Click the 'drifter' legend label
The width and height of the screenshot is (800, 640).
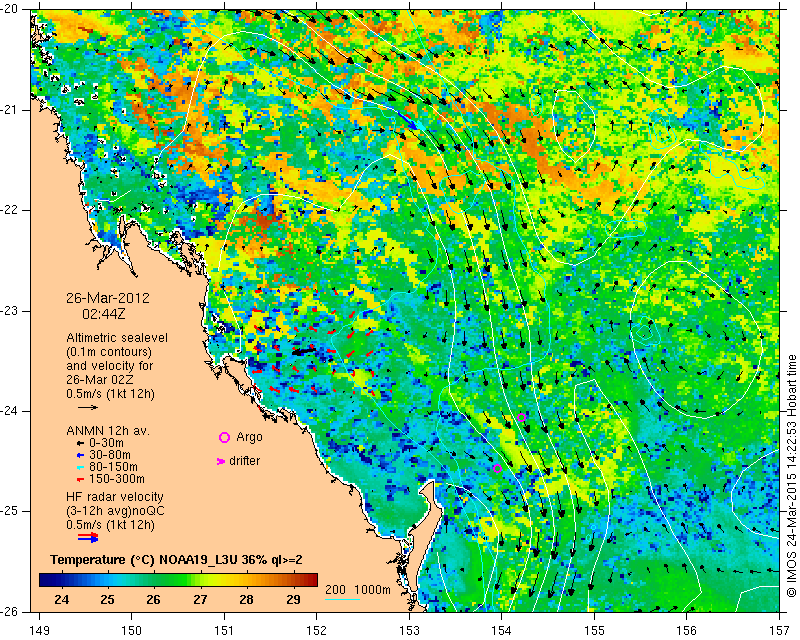click(x=244, y=461)
